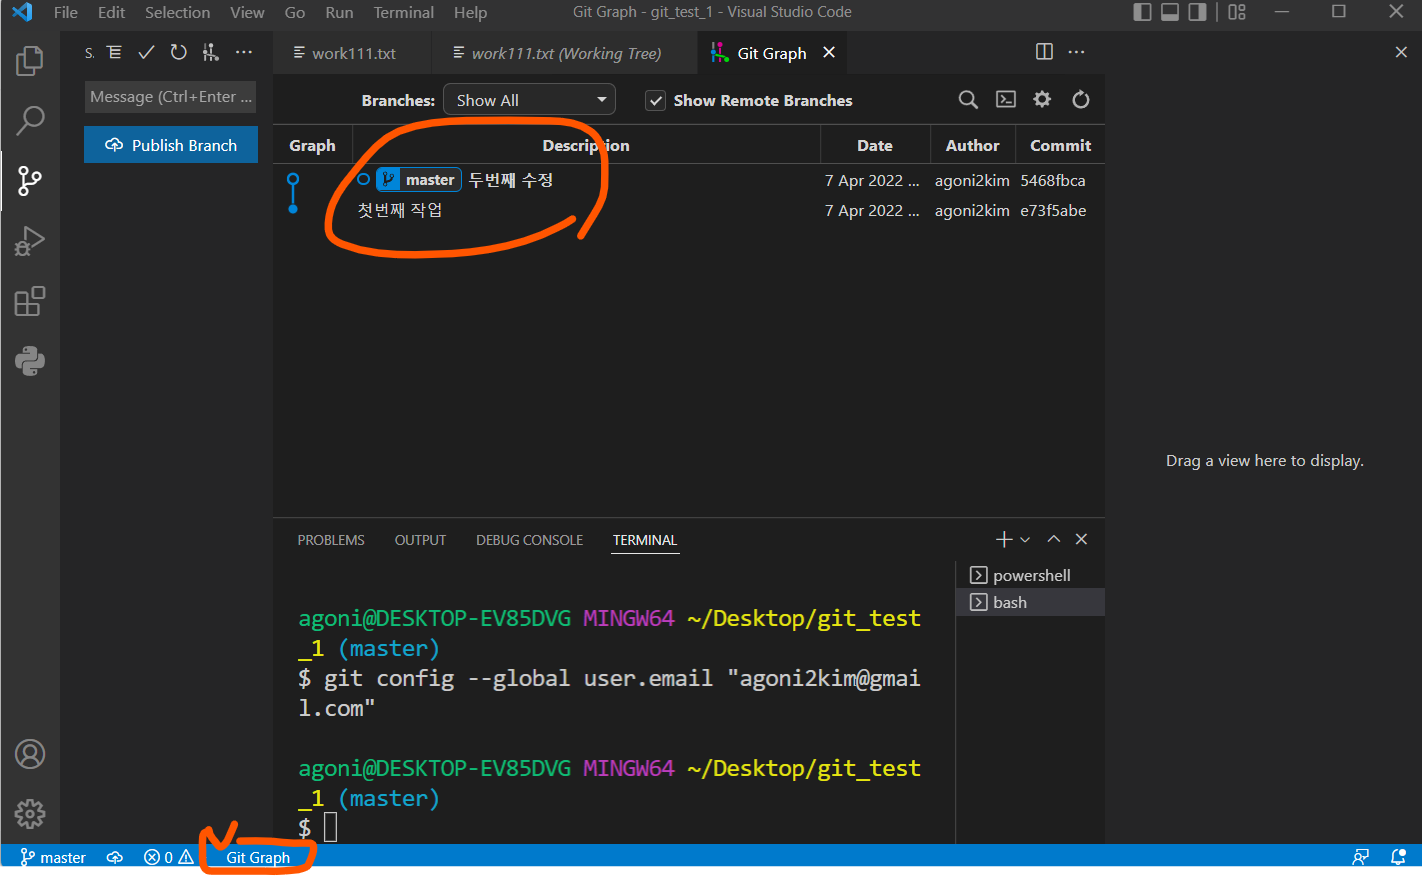Open Git Graph from source control toolbar
1422x876 pixels.
pyautogui.click(x=210, y=52)
